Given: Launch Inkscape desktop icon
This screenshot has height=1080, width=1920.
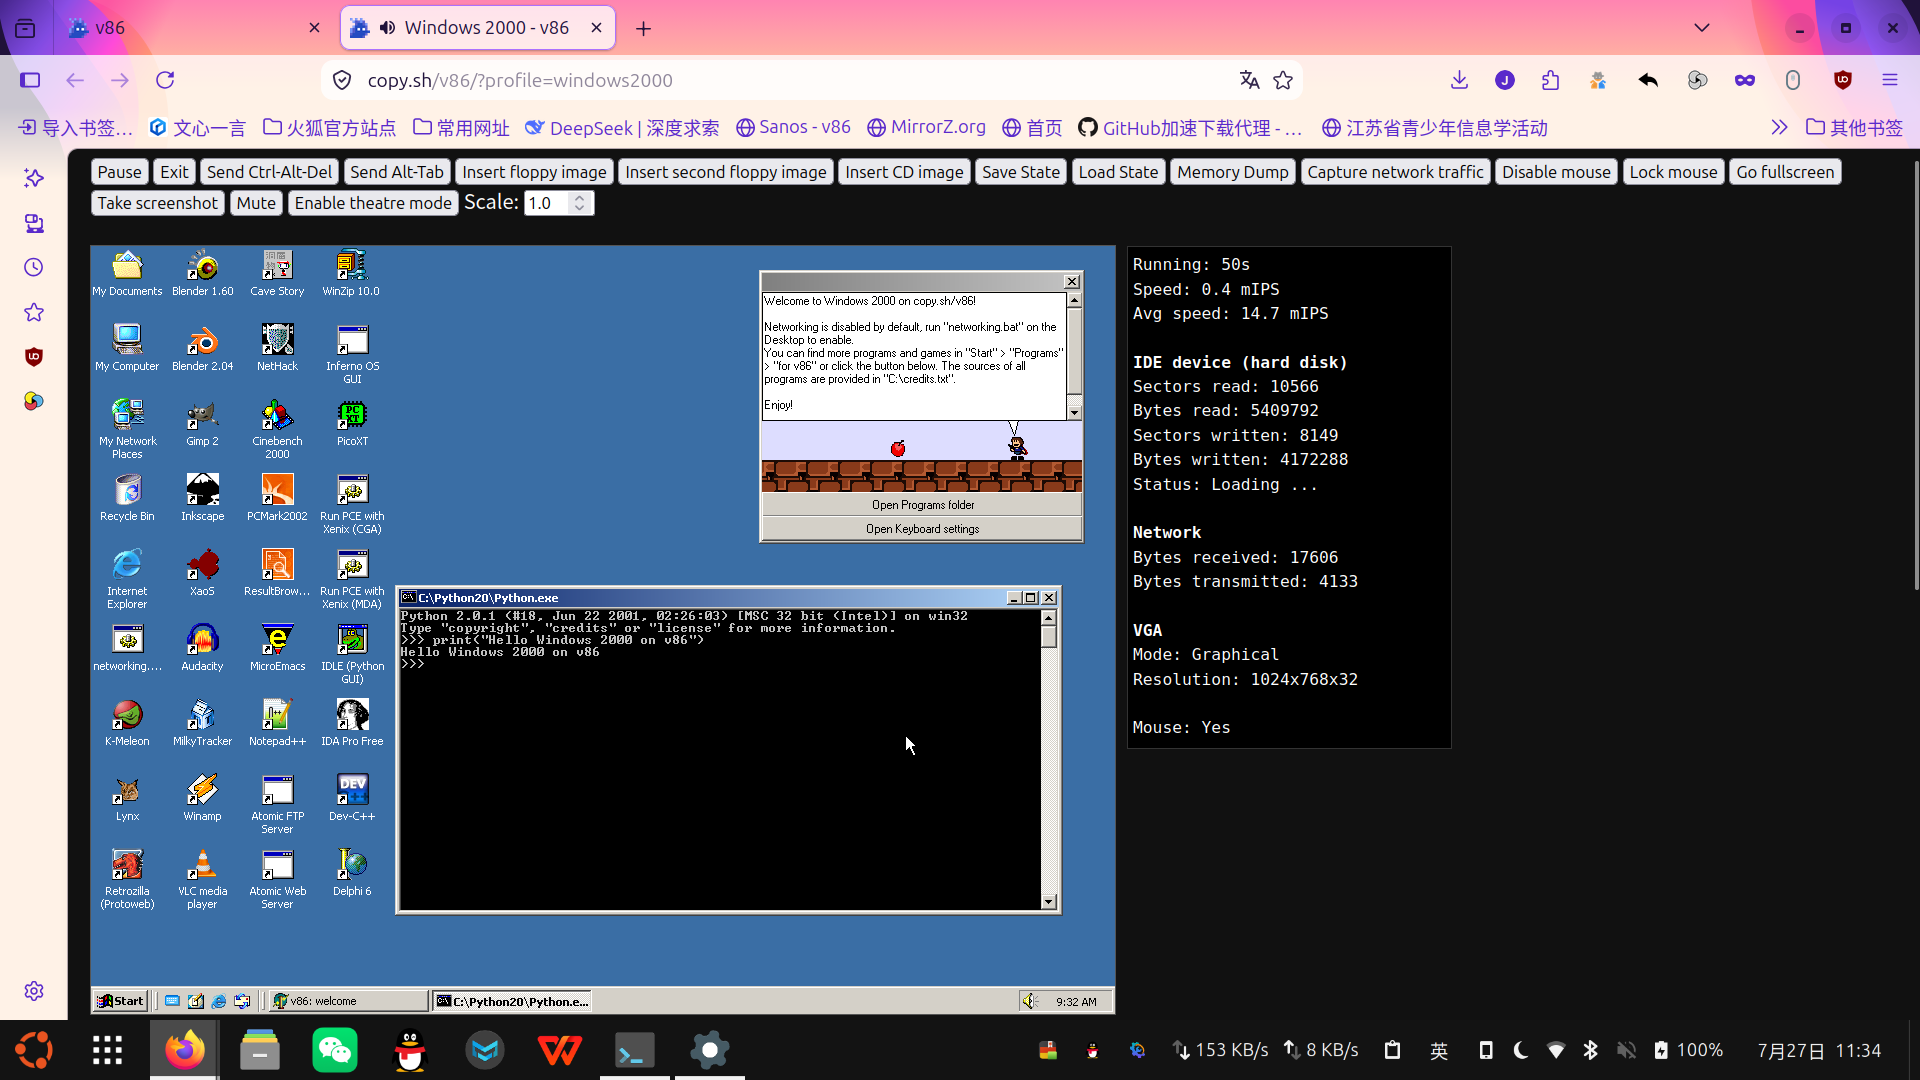Looking at the screenshot, I should click(x=202, y=498).
